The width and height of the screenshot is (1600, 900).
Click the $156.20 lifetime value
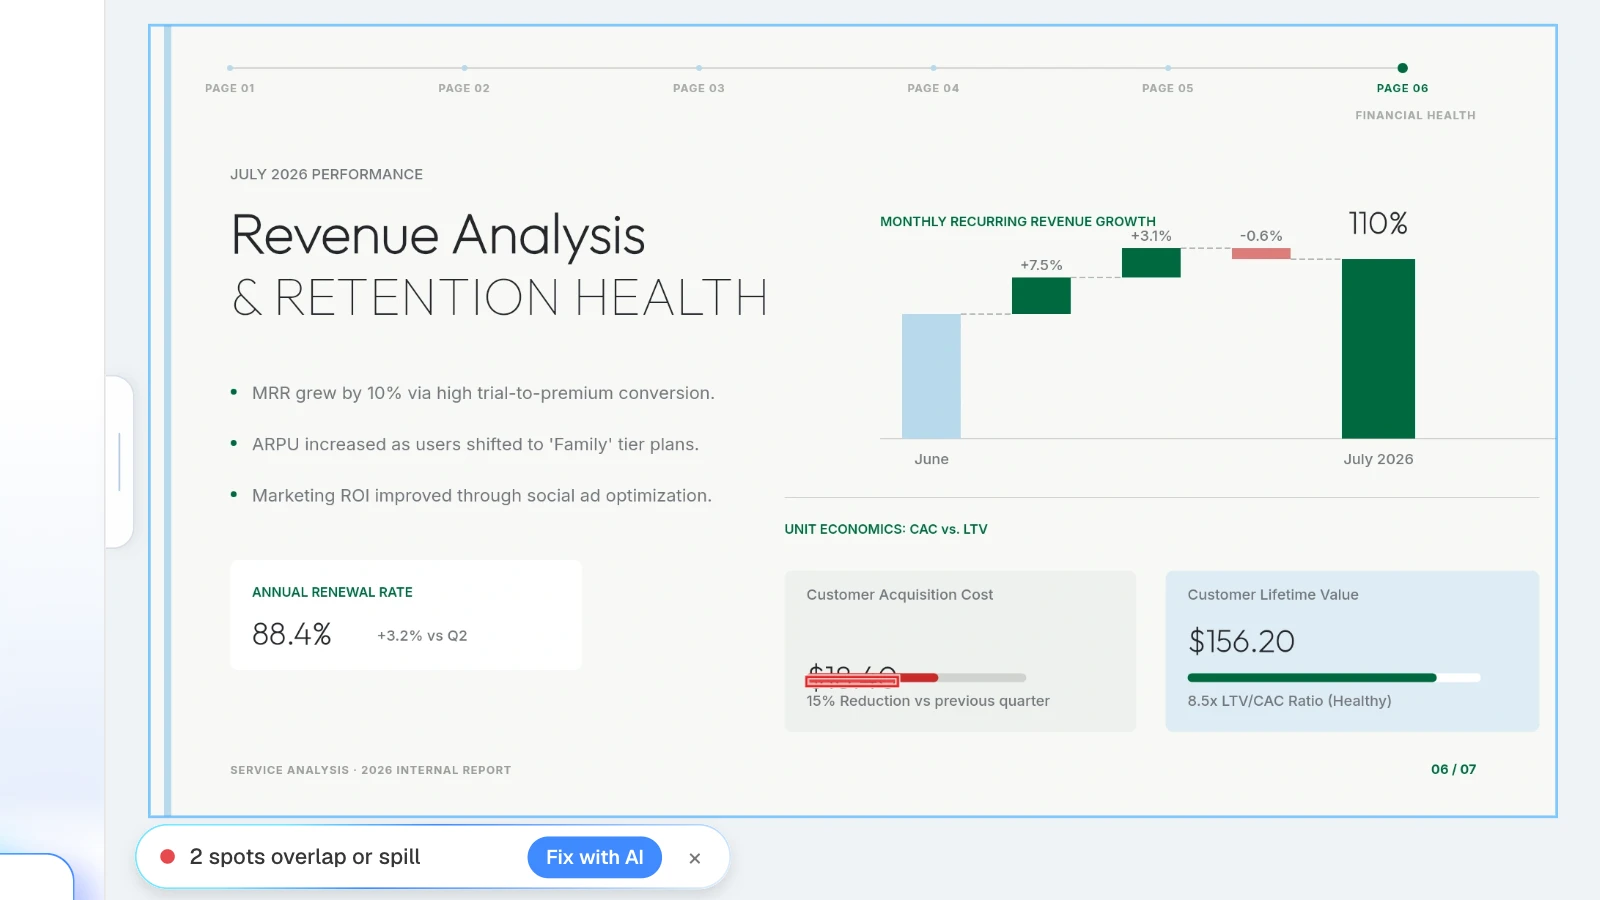[x=1241, y=641]
